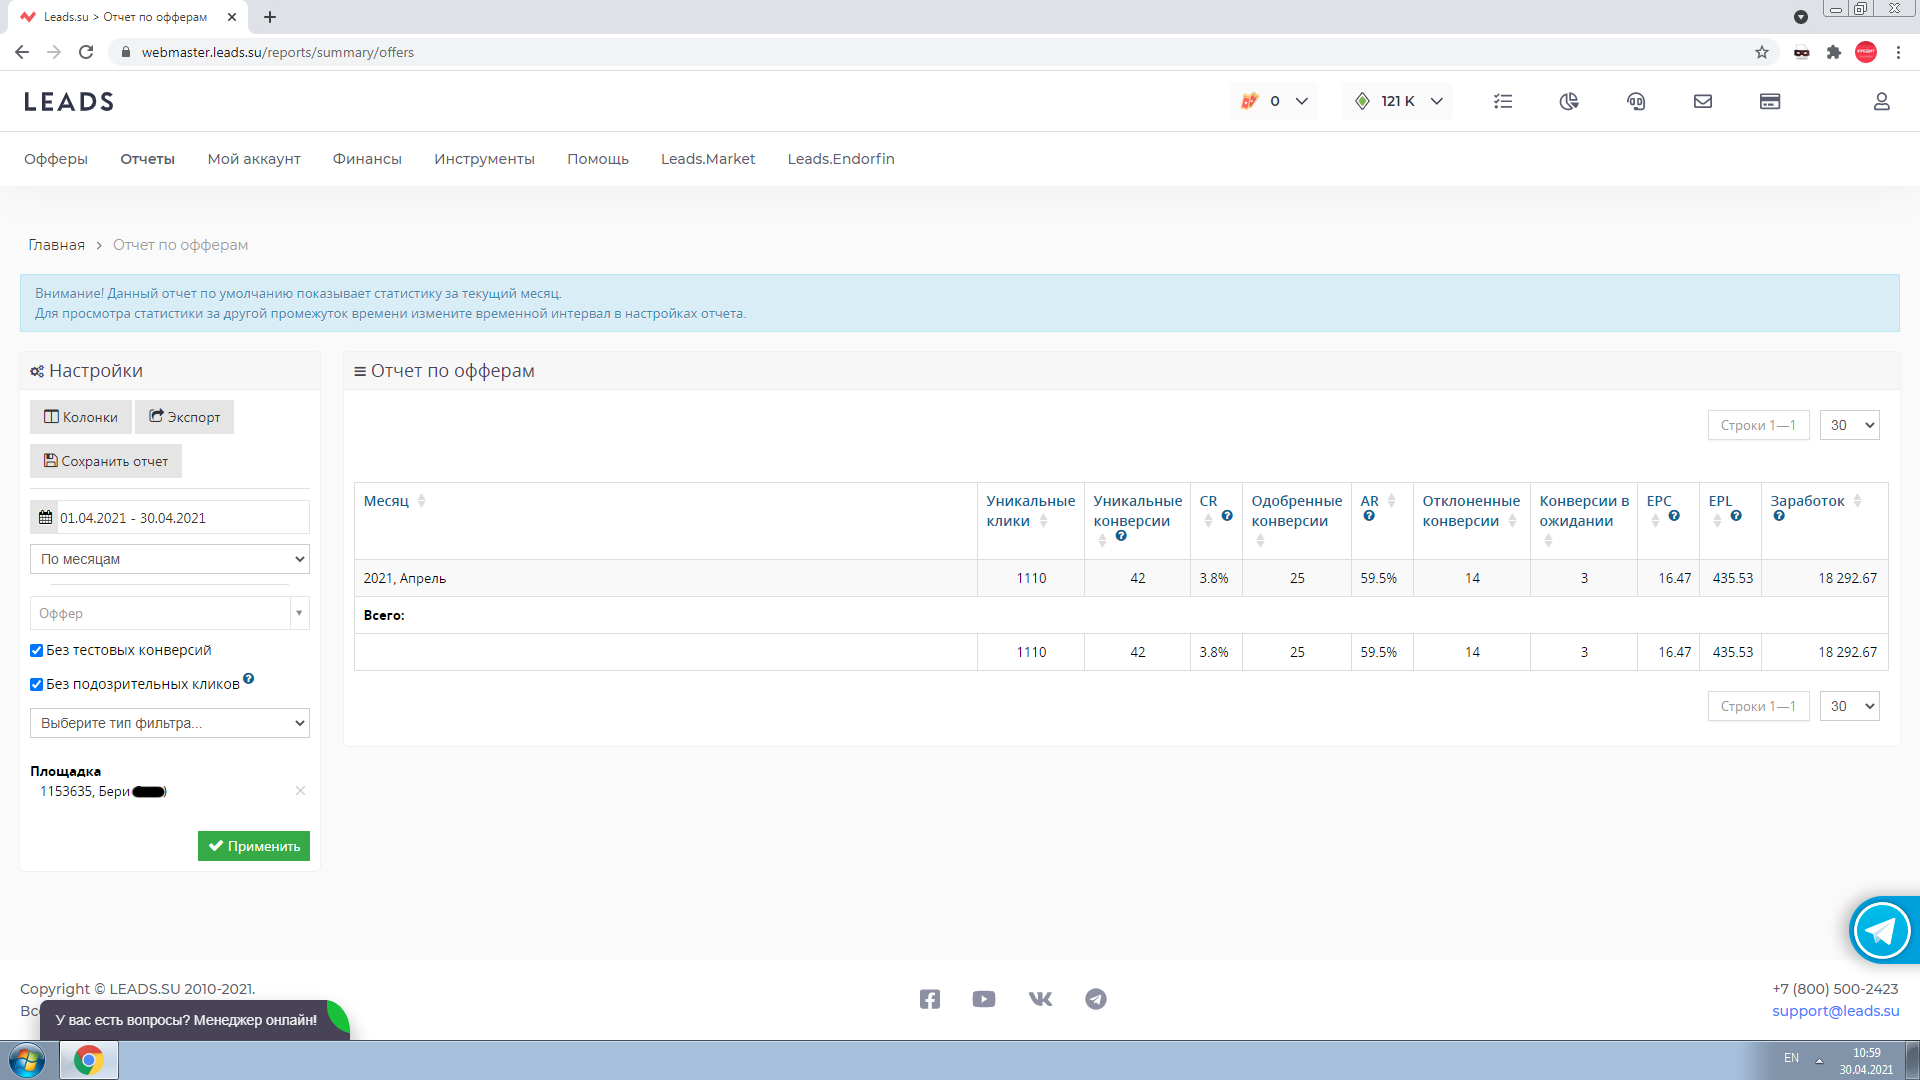Viewport: 1920px width, 1080px height.
Task: Open the 'Выберите тип фильтра' dropdown
Action: 170,723
